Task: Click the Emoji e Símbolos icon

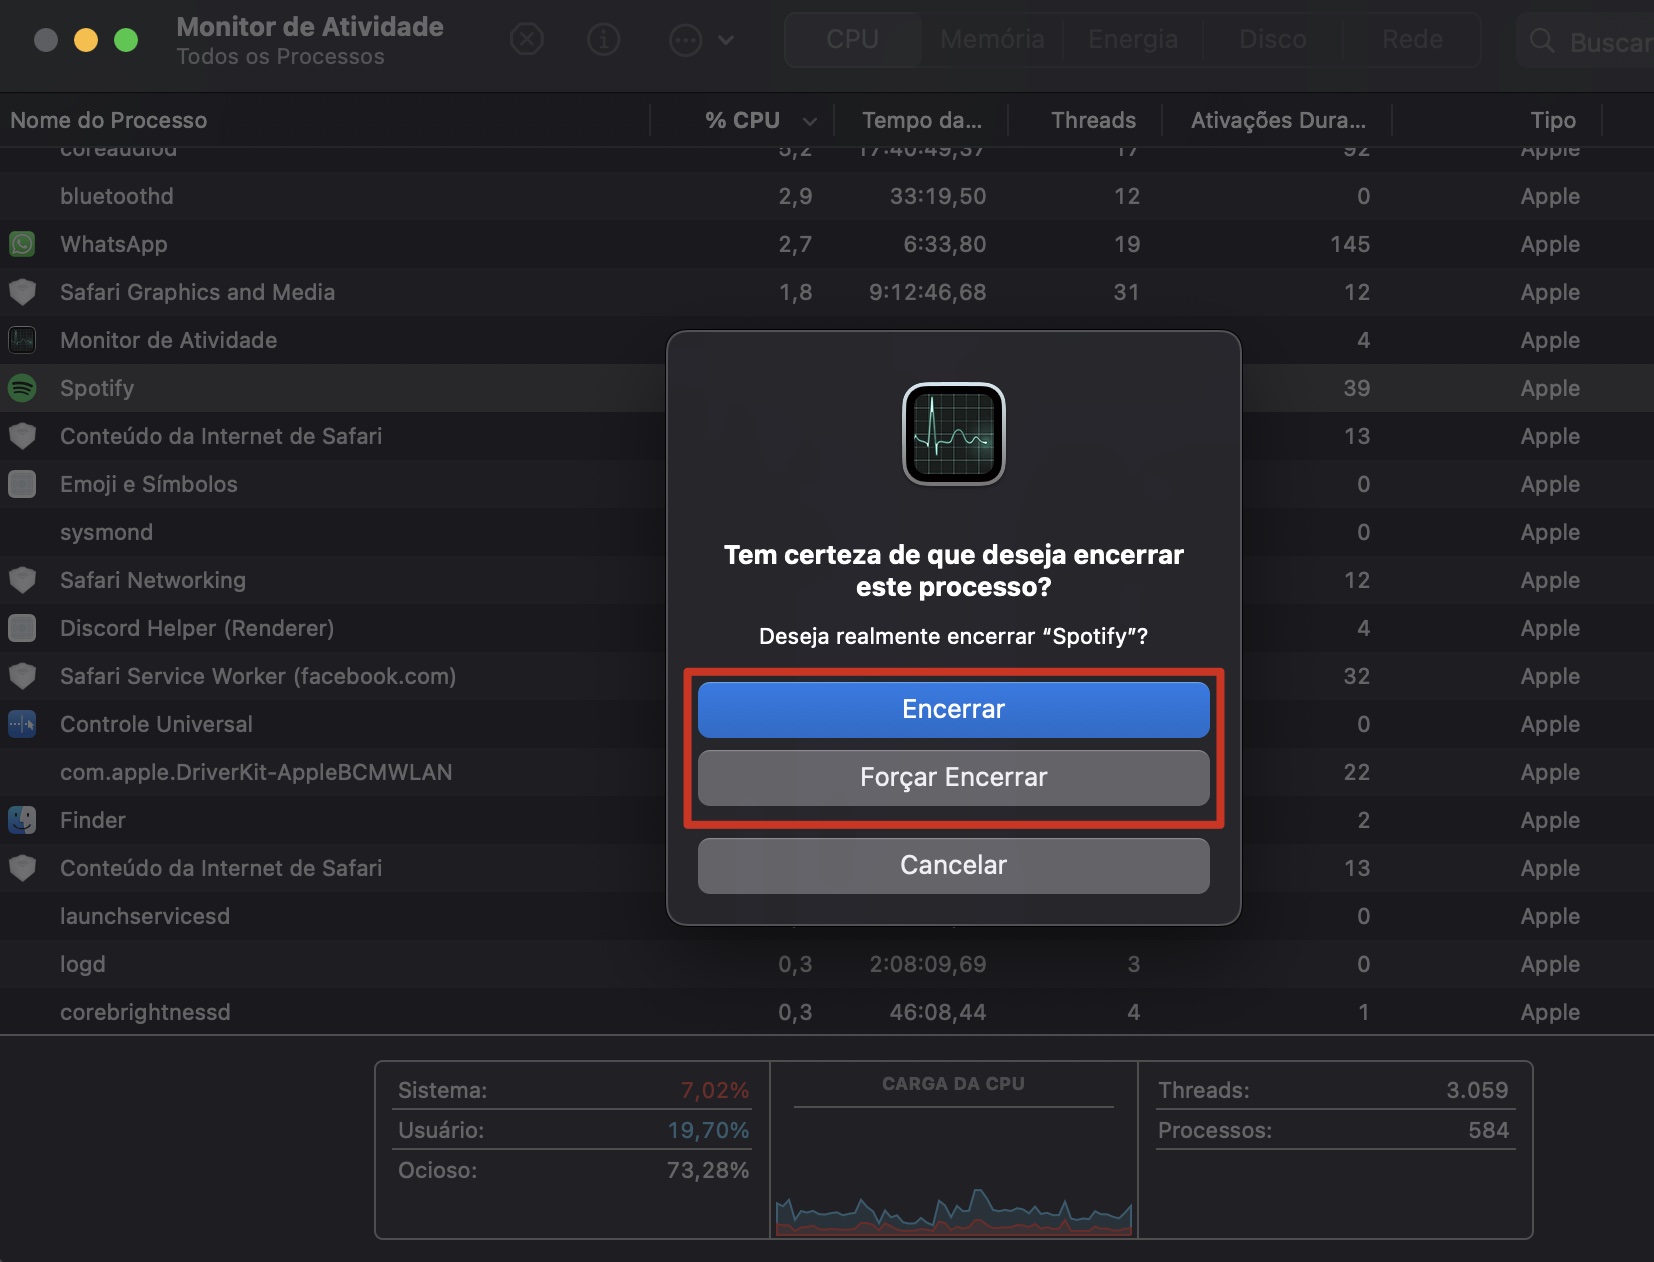Action: [22, 484]
